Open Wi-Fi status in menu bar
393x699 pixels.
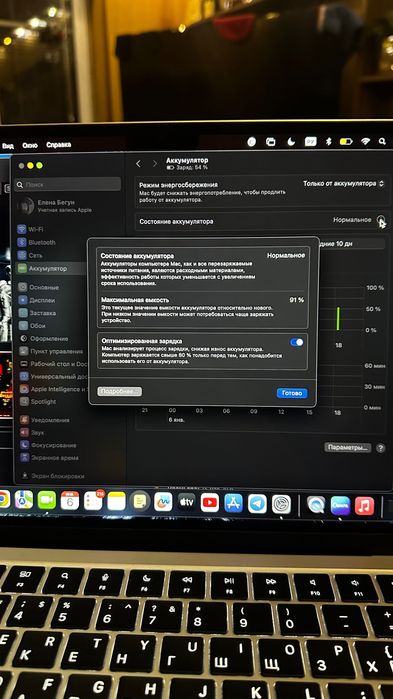tap(365, 142)
